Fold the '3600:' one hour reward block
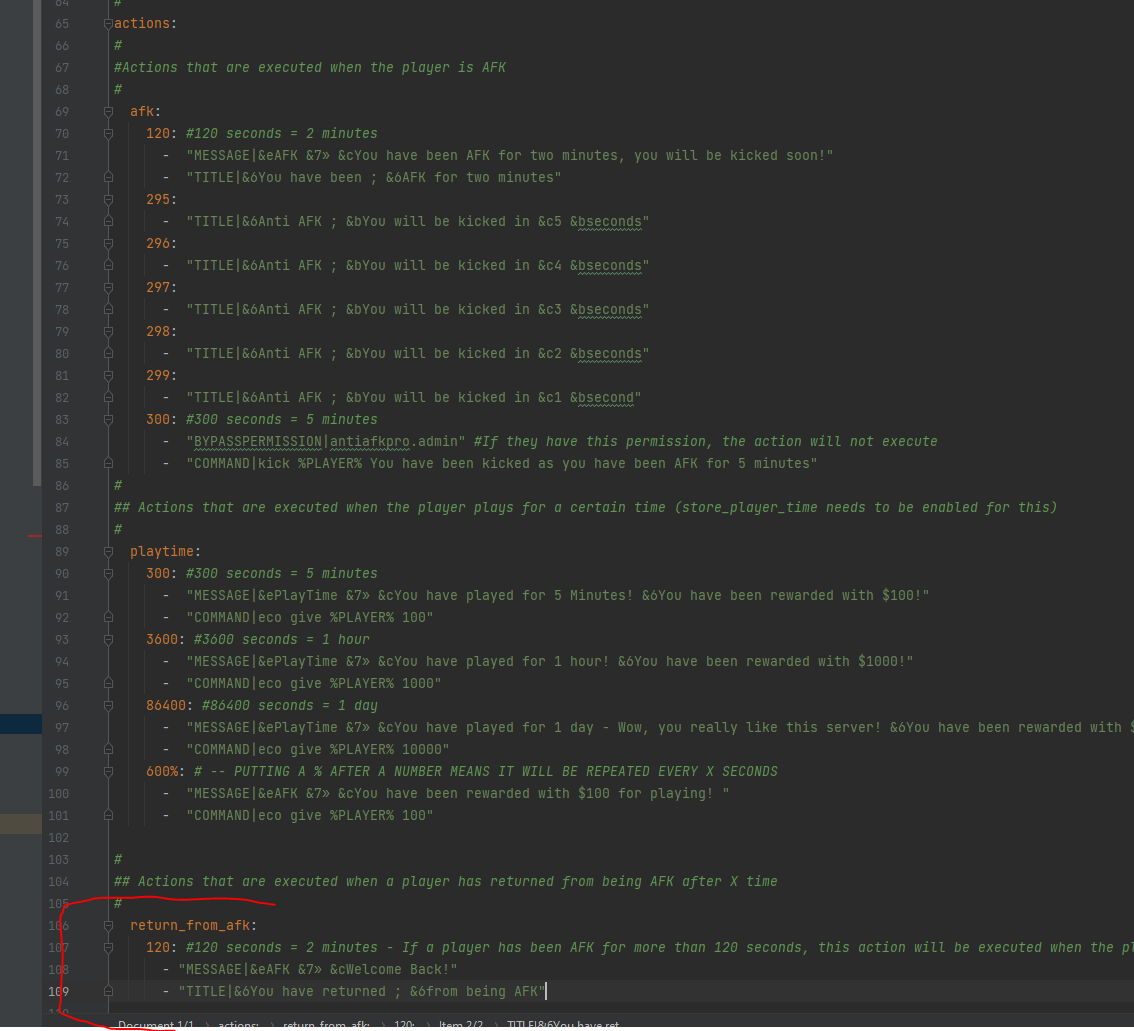This screenshot has width=1134, height=1031. 108,640
